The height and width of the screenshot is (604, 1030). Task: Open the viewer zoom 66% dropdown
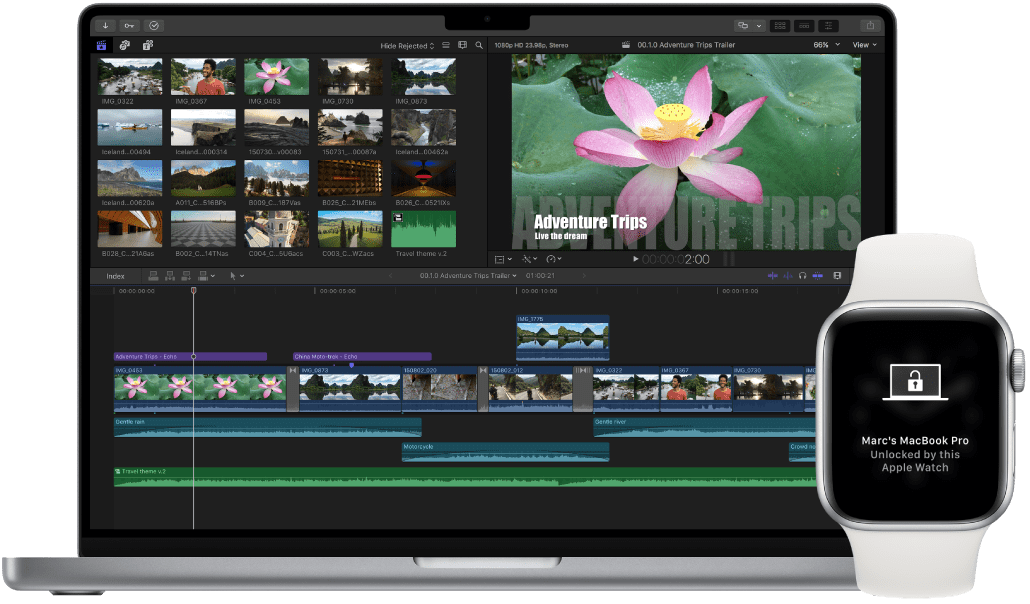point(824,45)
